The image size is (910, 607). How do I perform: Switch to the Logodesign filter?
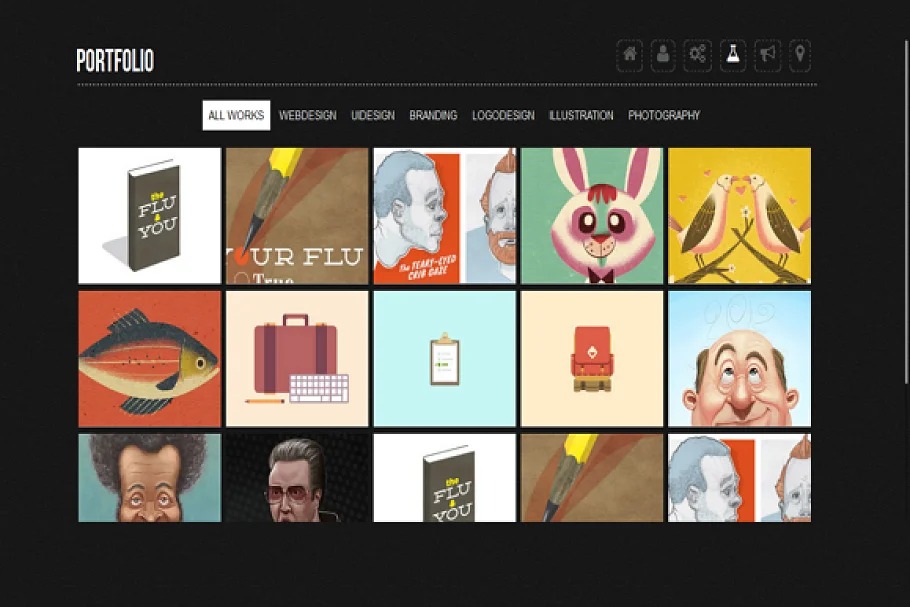pyautogui.click(x=503, y=115)
